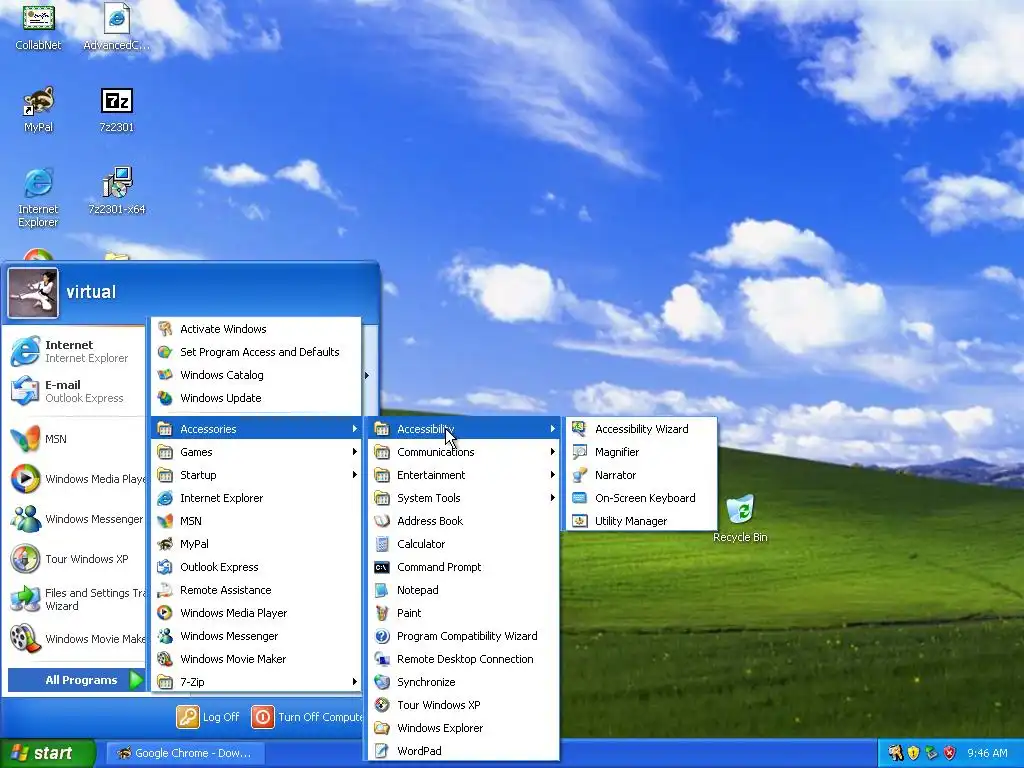Viewport: 1024px width, 768px height.
Task: Expand the Startup submenu
Action: pyautogui.click(x=256, y=475)
